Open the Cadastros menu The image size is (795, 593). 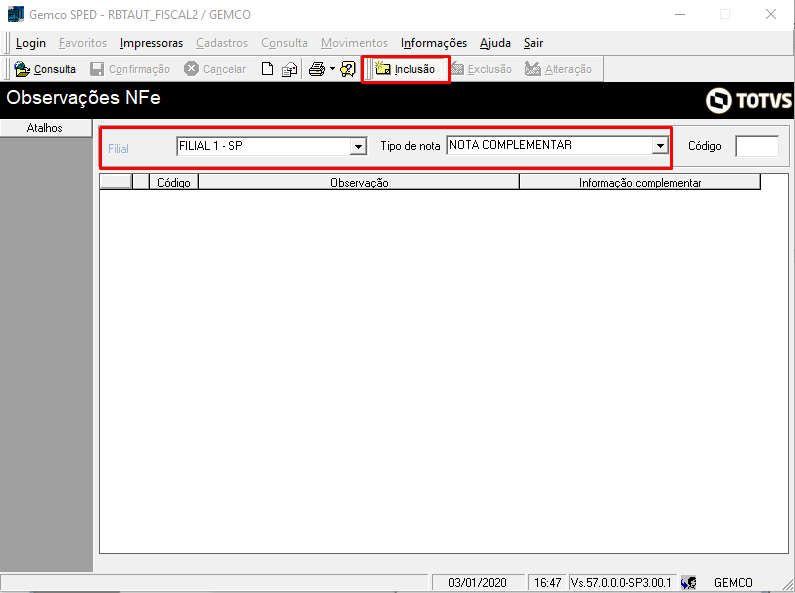pos(222,43)
